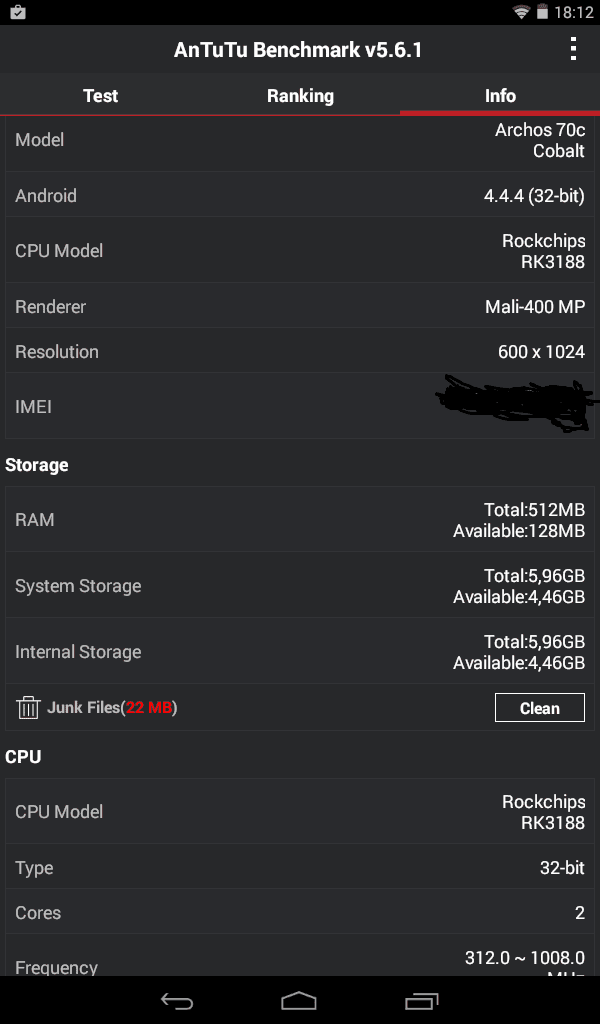Tap the Resolution 600 x 1024 row

(300, 351)
